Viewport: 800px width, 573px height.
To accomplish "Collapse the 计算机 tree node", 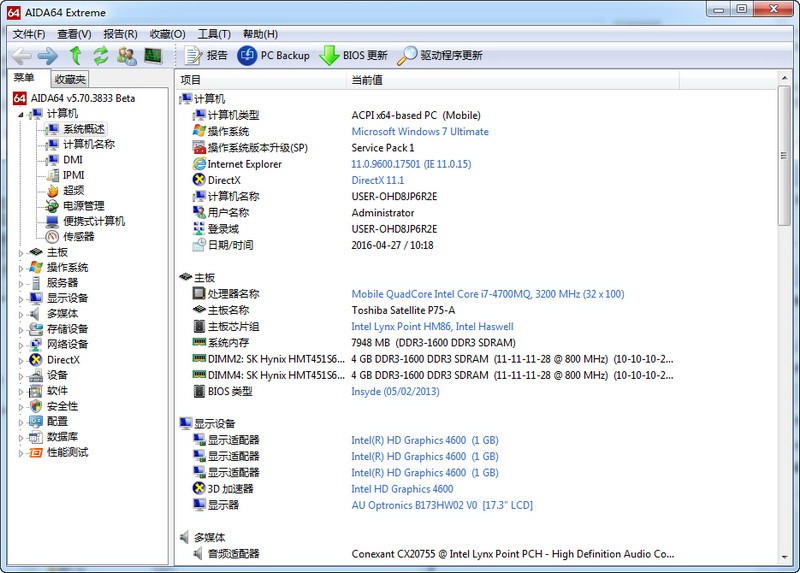I will pos(21,114).
